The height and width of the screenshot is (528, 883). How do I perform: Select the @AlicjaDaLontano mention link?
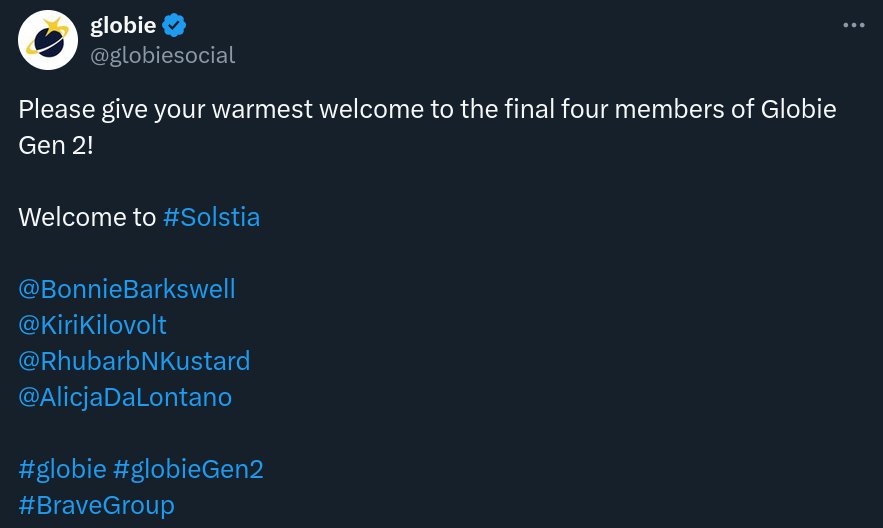125,397
